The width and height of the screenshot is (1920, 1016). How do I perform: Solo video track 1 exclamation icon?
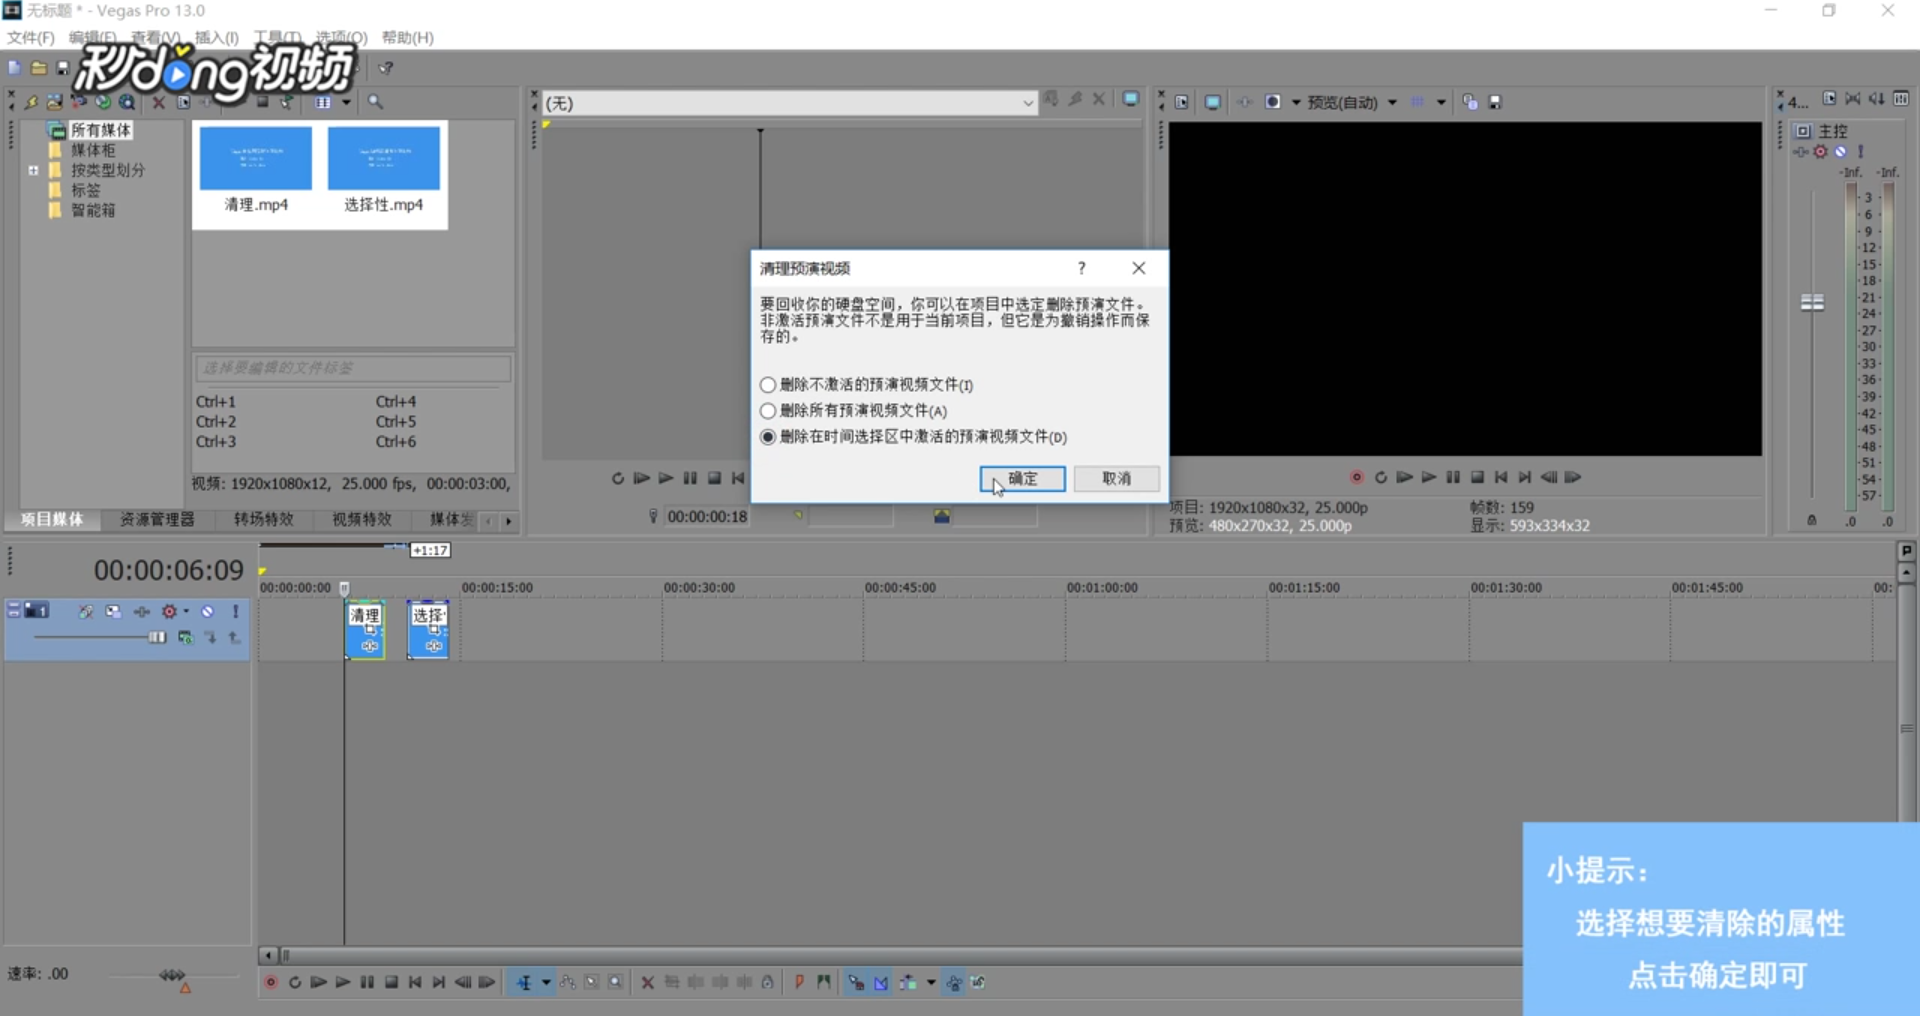(x=236, y=611)
